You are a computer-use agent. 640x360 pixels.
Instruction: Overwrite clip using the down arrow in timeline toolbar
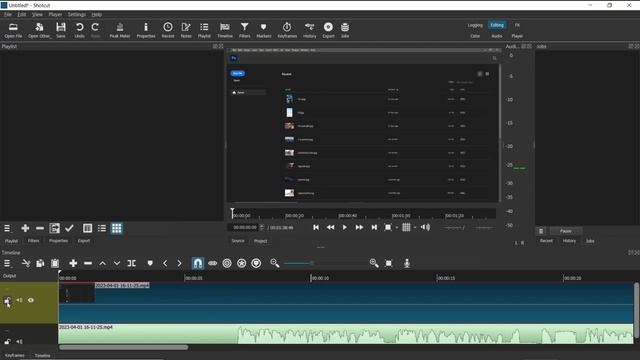point(117,263)
